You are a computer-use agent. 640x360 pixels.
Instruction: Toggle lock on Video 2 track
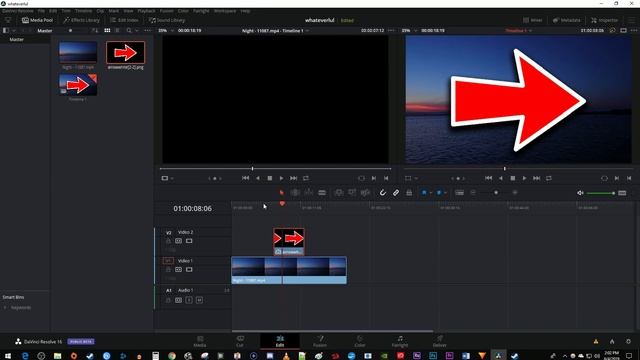pyautogui.click(x=168, y=241)
